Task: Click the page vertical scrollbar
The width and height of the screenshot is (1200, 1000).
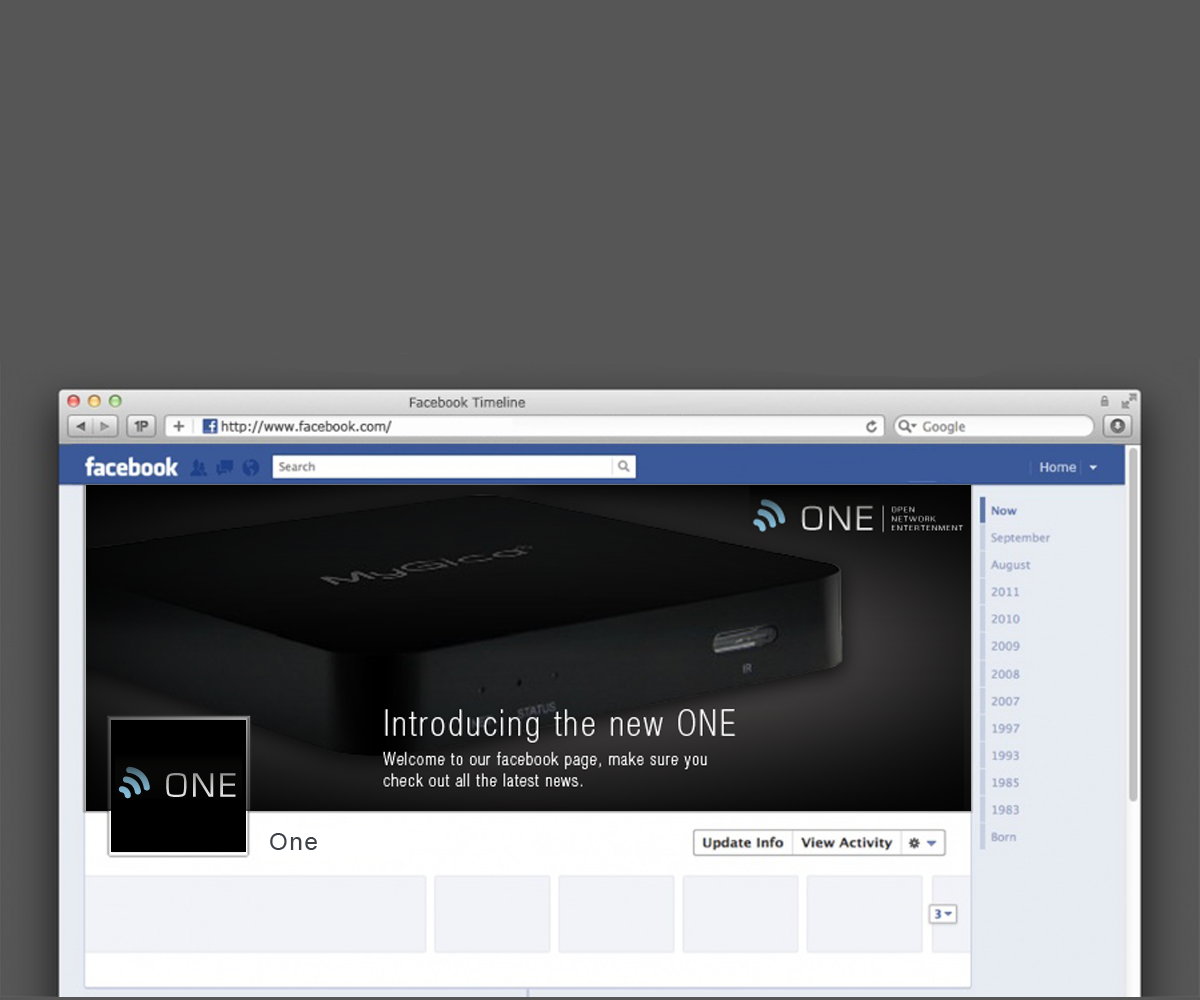Action: 1133,625
